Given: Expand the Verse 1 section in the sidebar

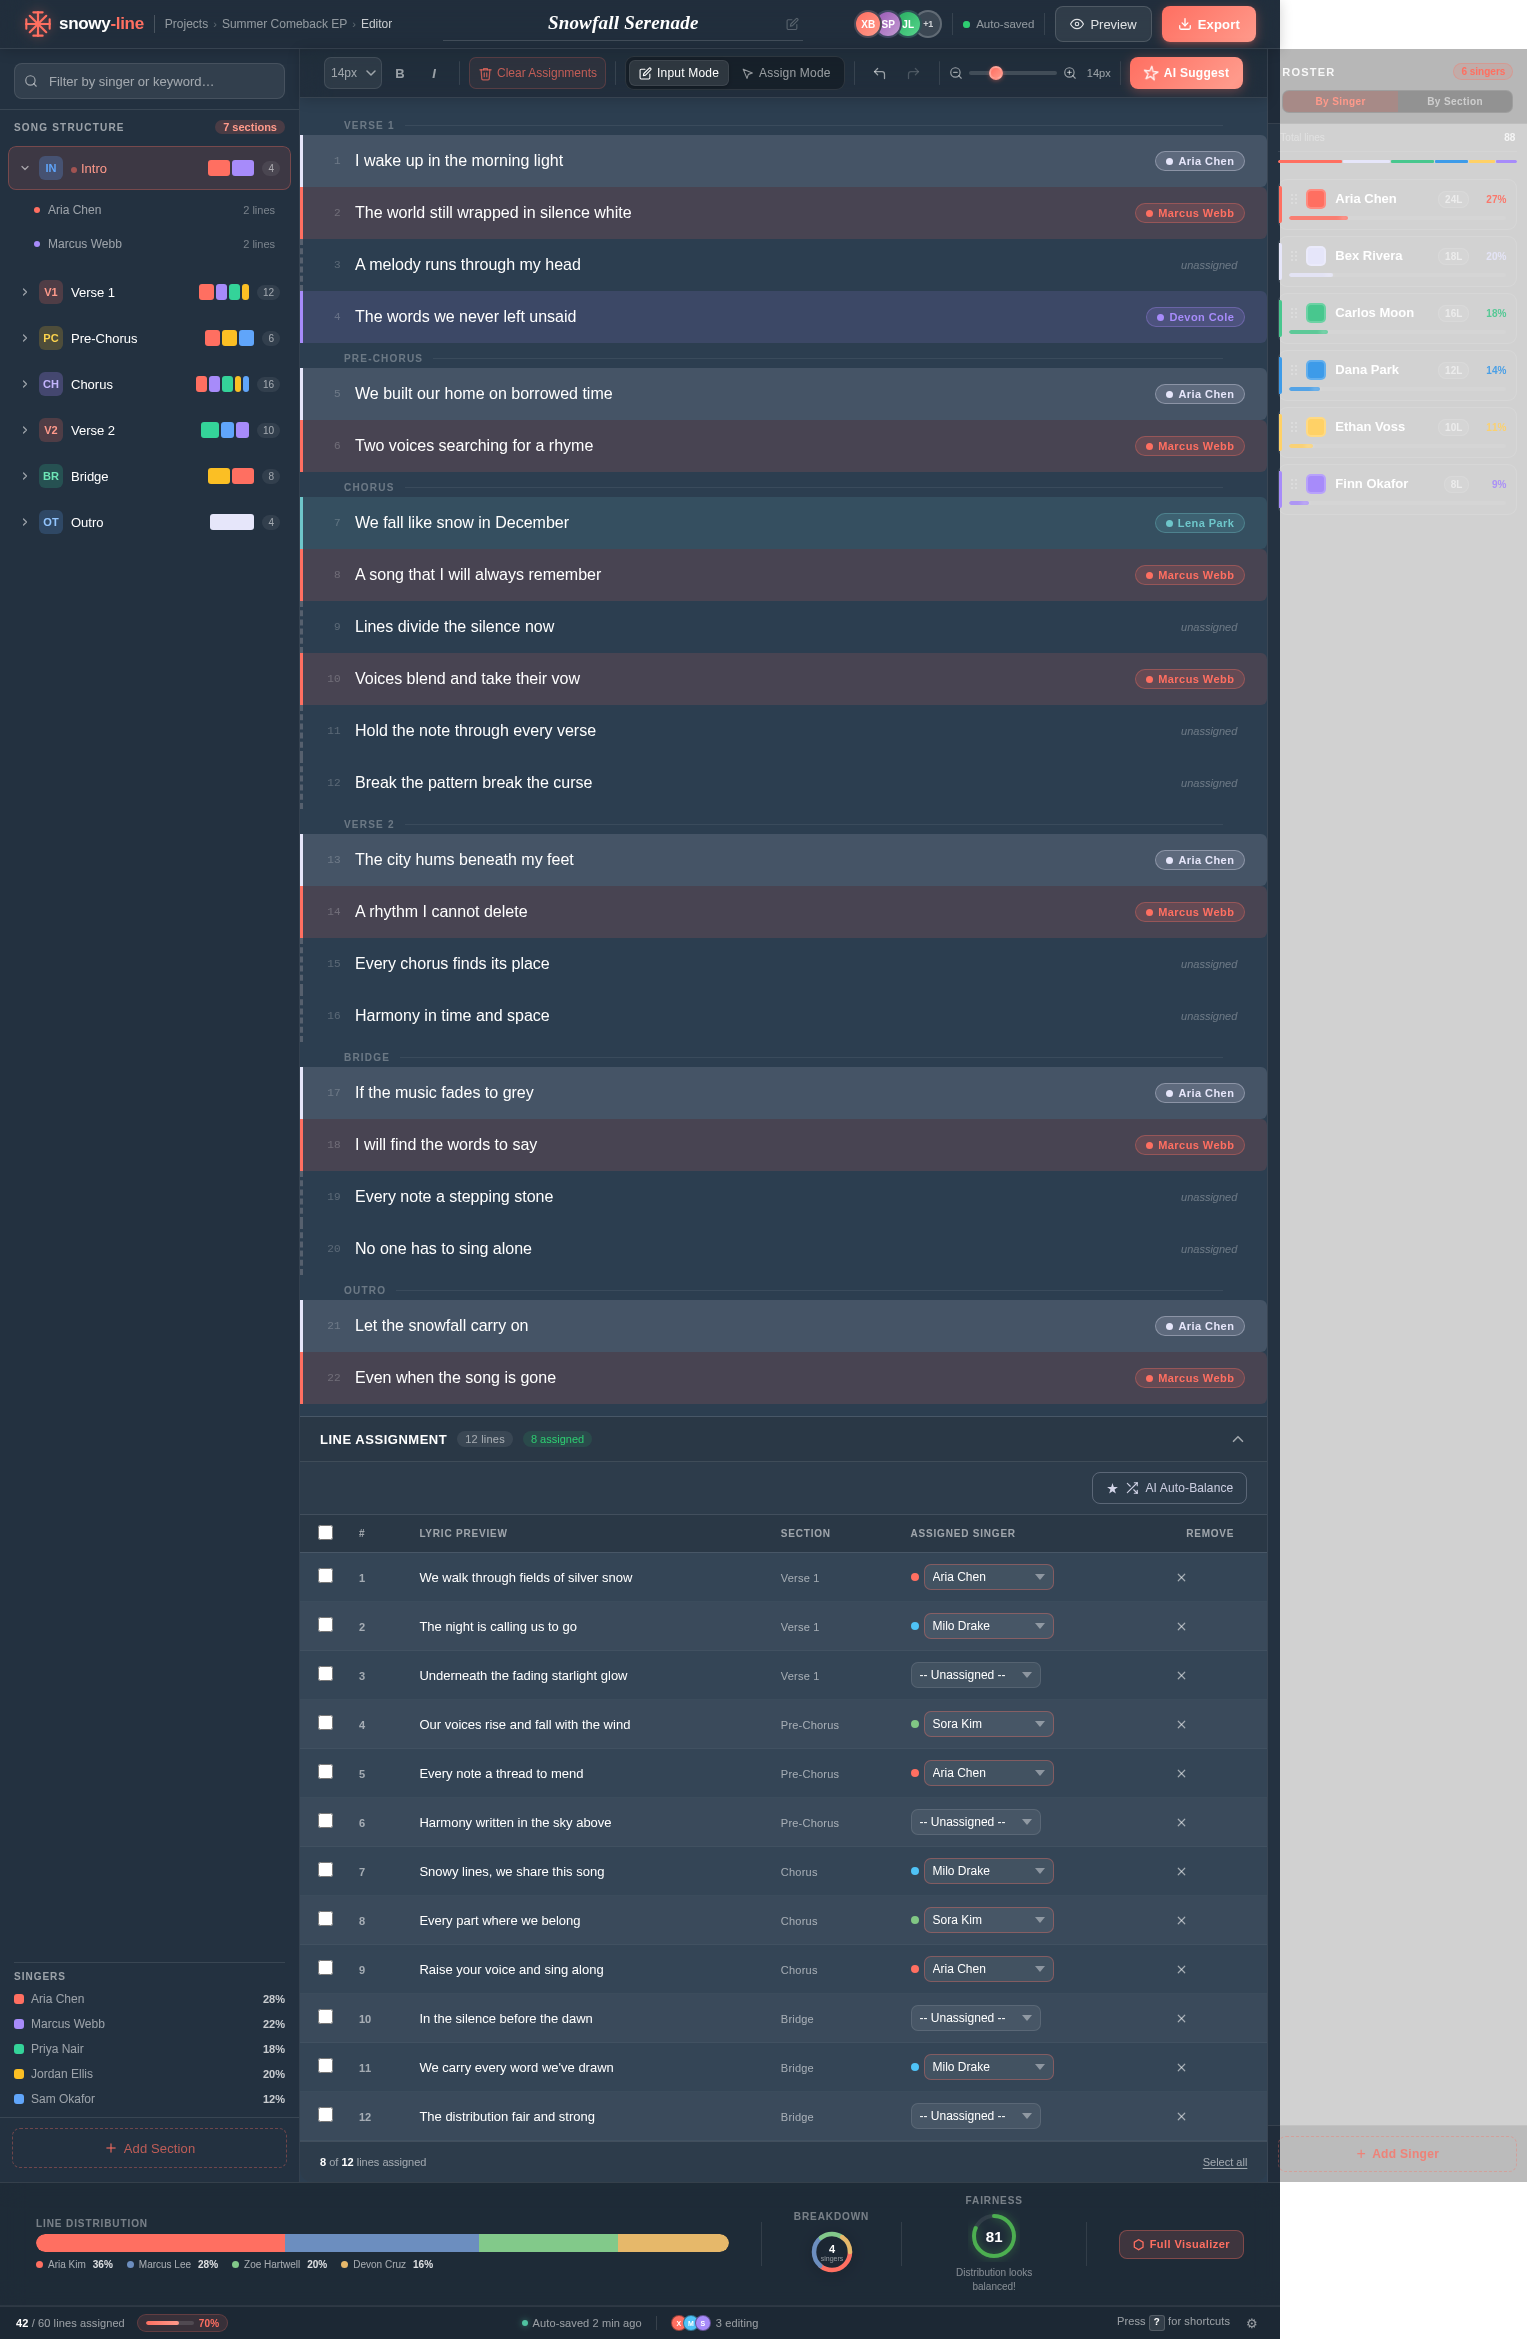Looking at the screenshot, I should pyautogui.click(x=25, y=292).
